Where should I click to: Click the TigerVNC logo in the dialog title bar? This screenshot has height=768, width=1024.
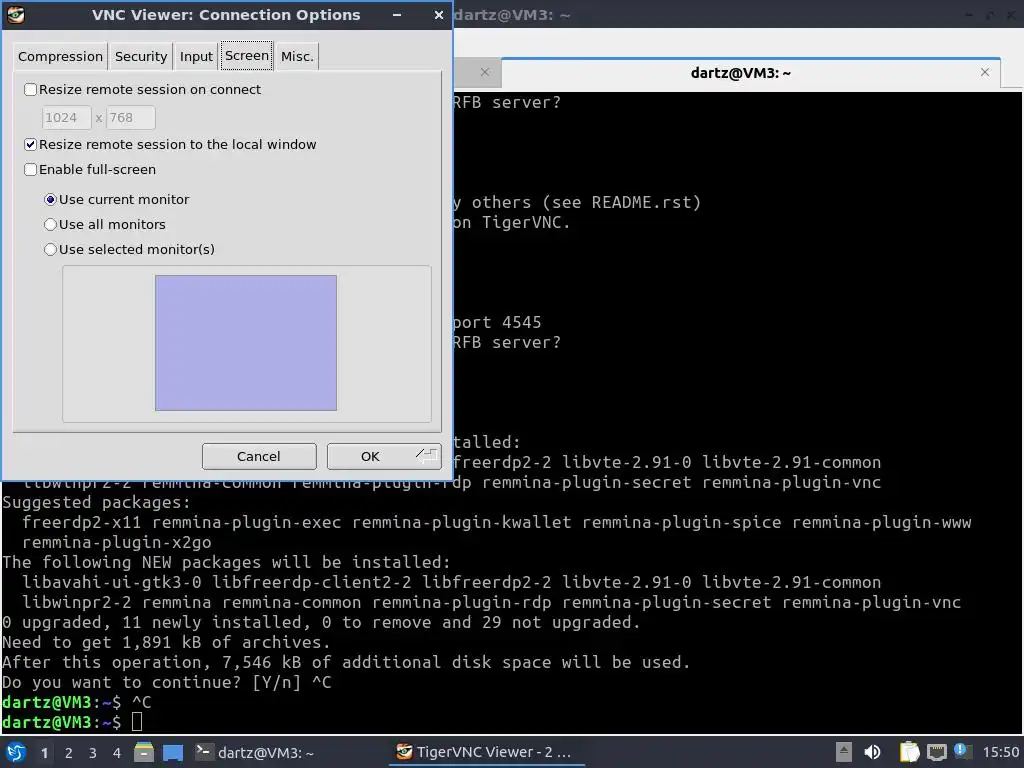(x=16, y=14)
